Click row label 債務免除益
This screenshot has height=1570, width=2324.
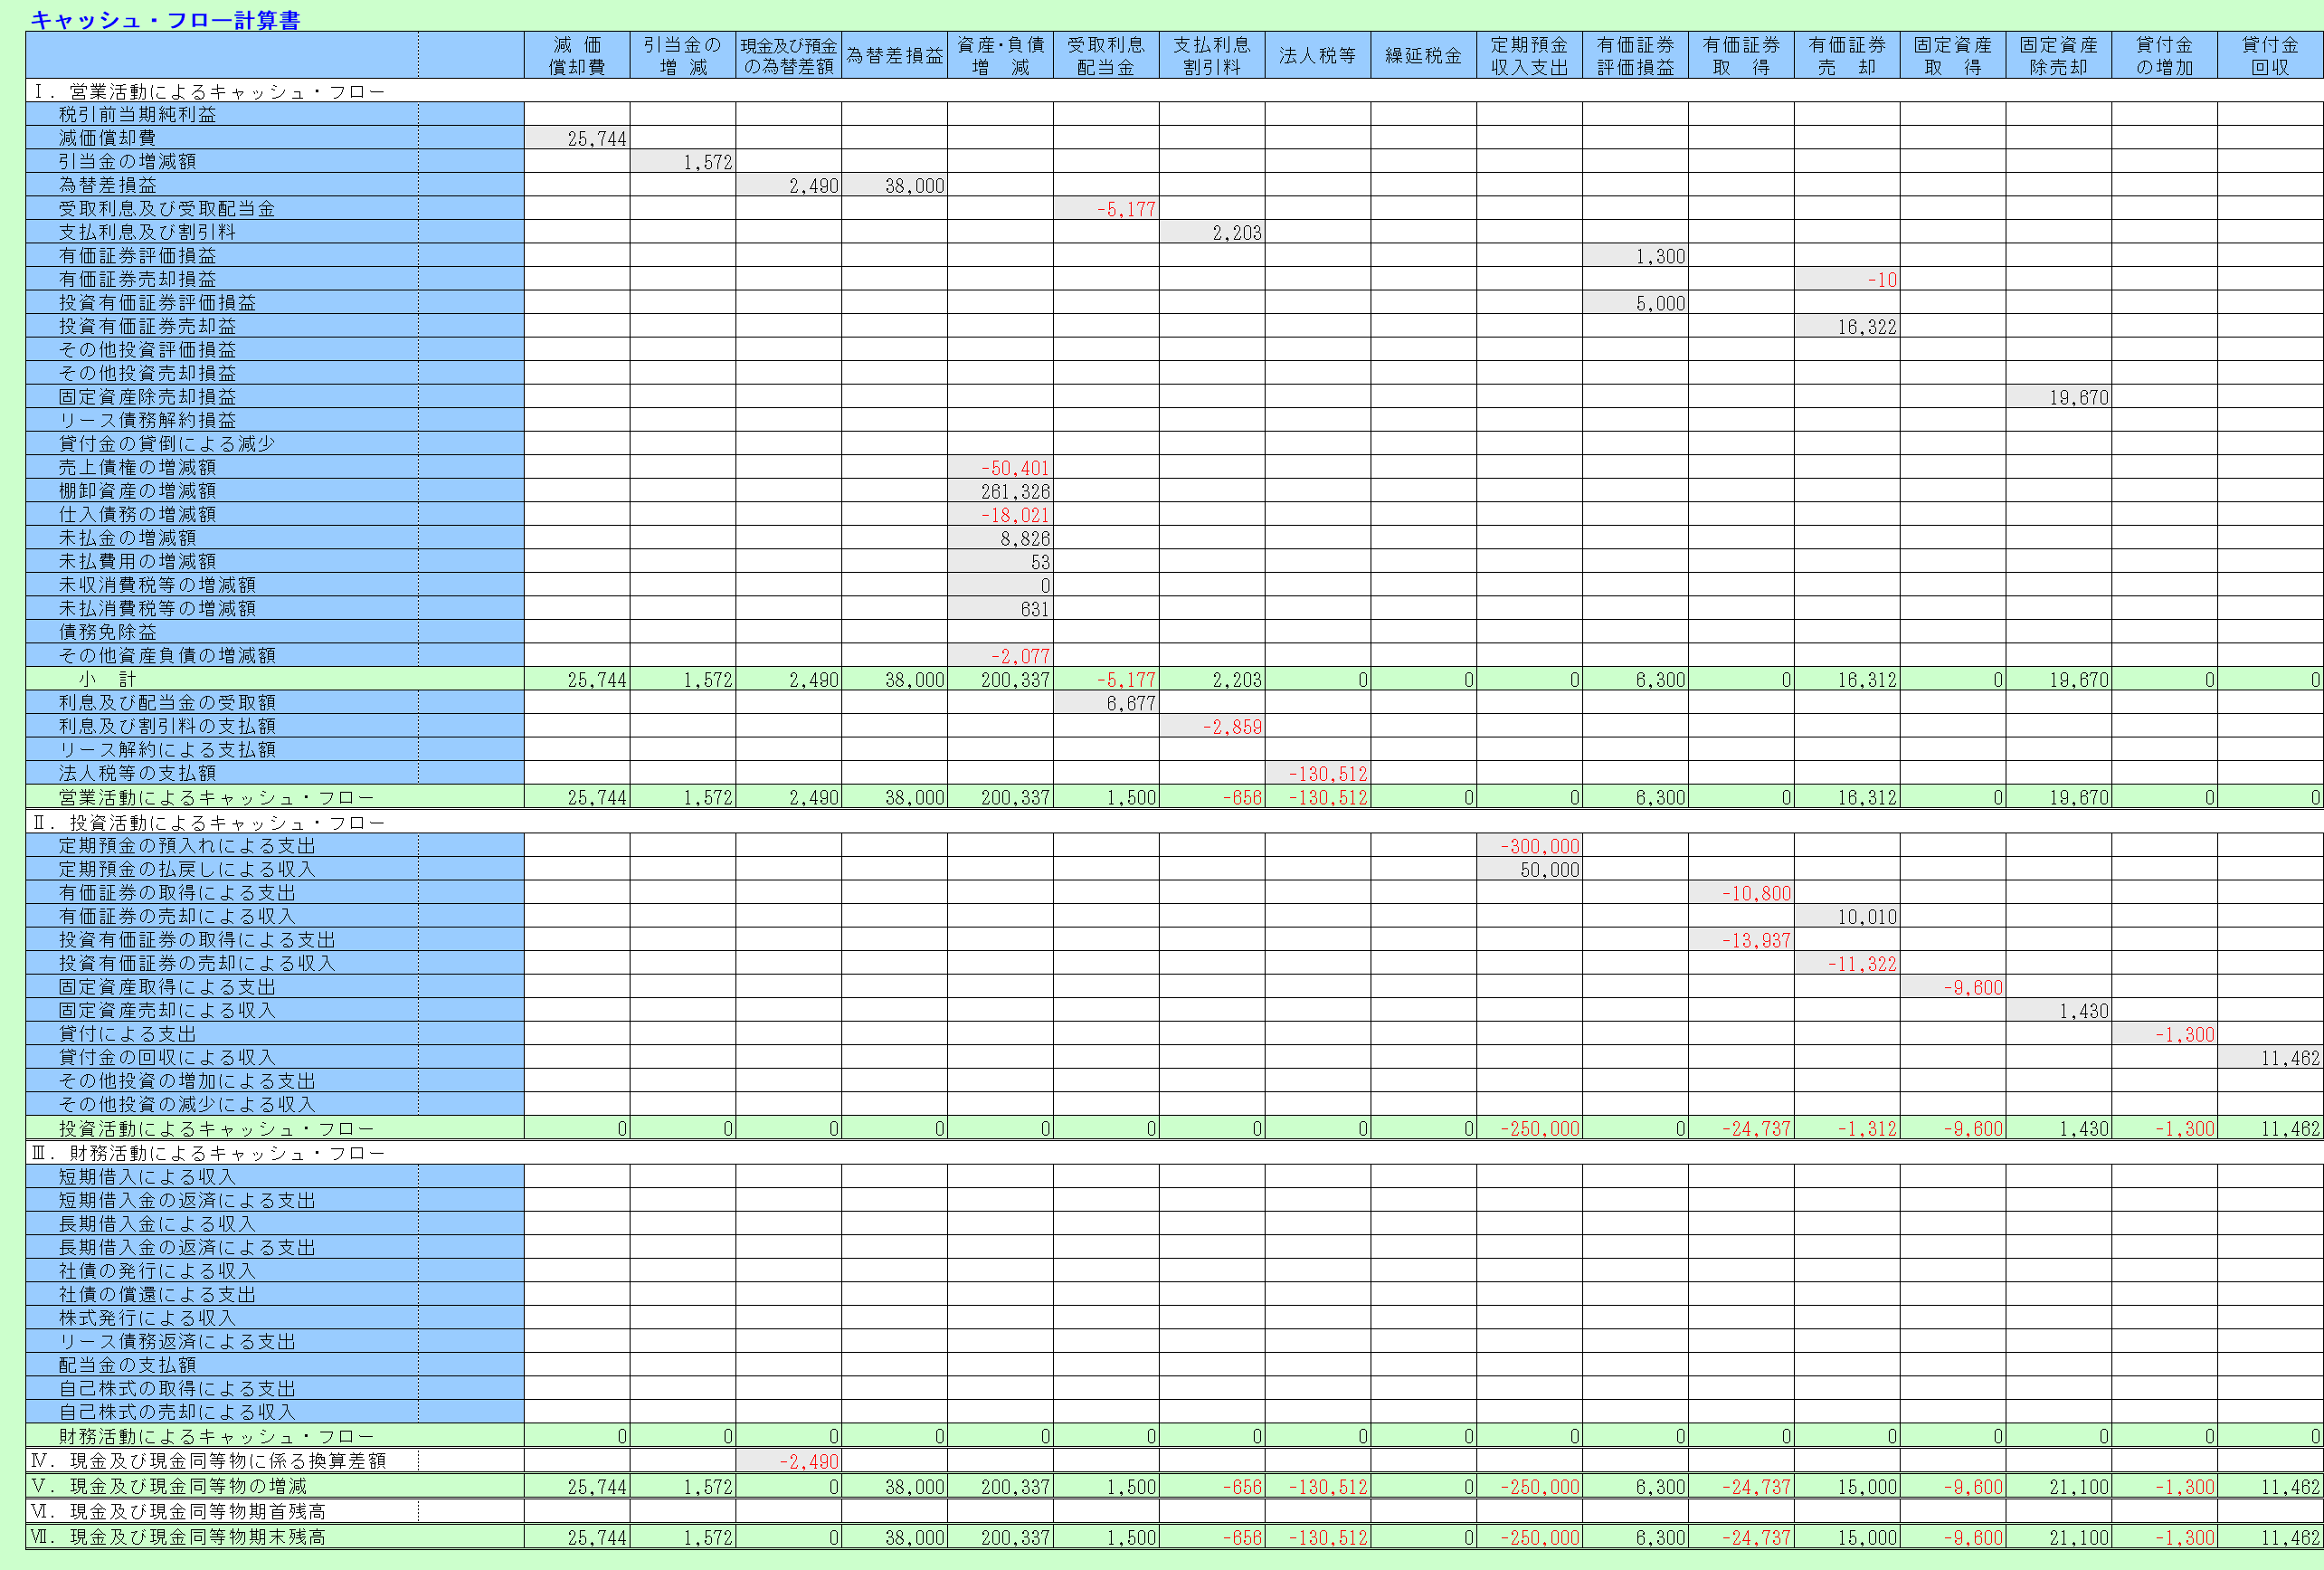point(107,632)
